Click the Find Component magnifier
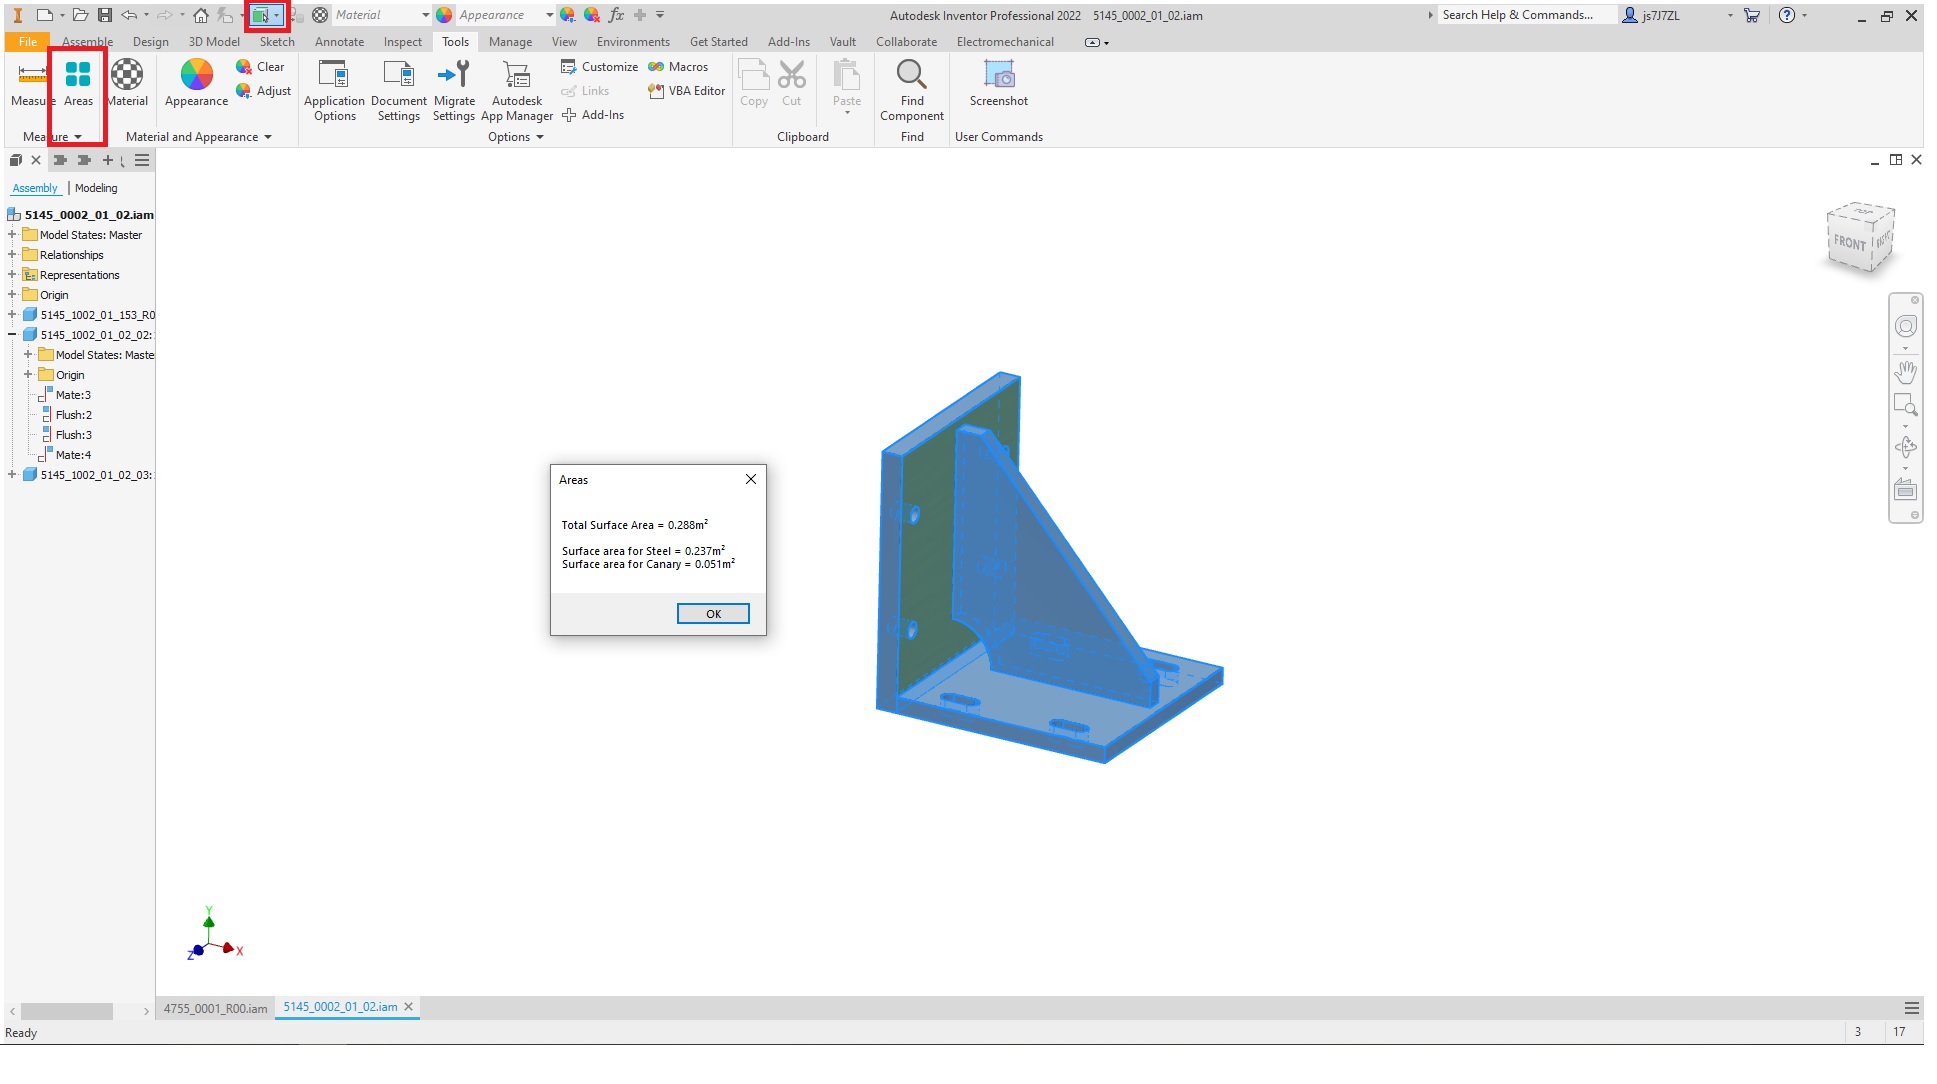The image size is (1937, 1084). 911,76
